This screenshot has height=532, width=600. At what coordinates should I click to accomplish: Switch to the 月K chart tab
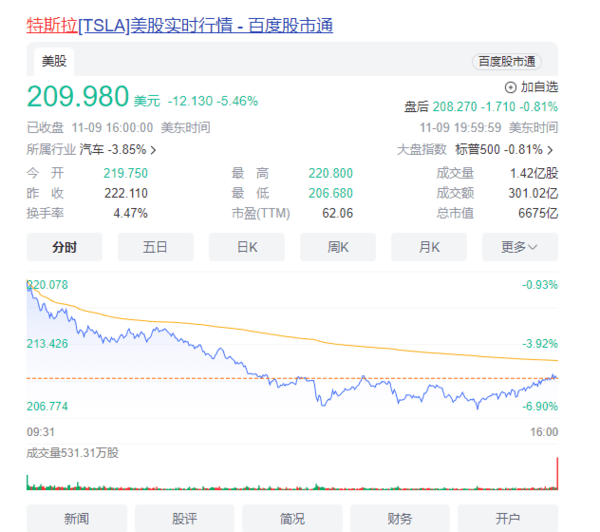429,247
